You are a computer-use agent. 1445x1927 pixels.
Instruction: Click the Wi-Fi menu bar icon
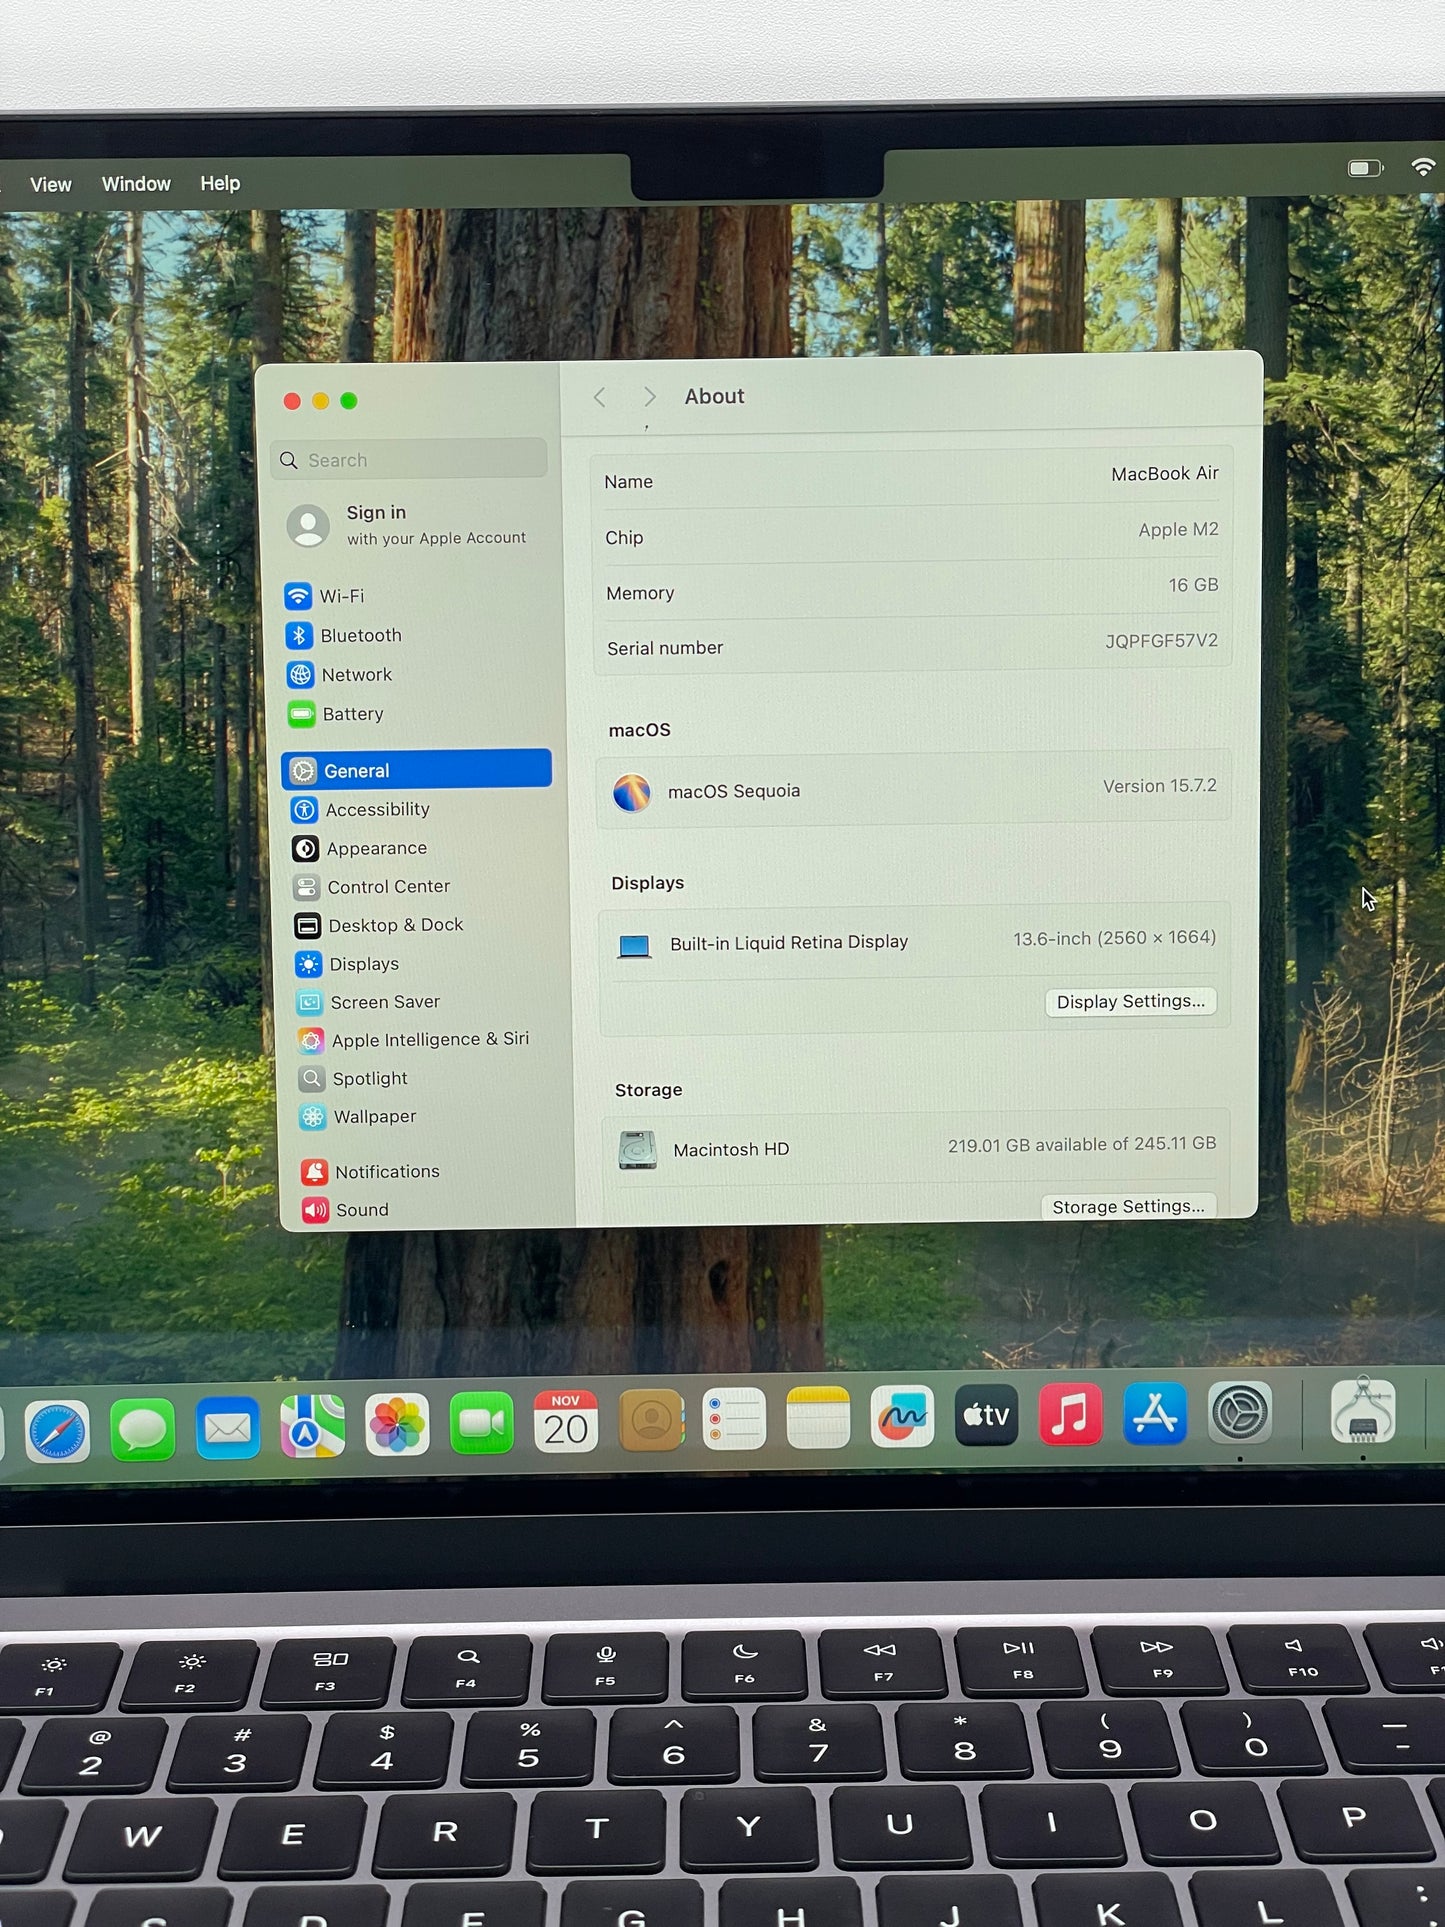coord(1424,167)
